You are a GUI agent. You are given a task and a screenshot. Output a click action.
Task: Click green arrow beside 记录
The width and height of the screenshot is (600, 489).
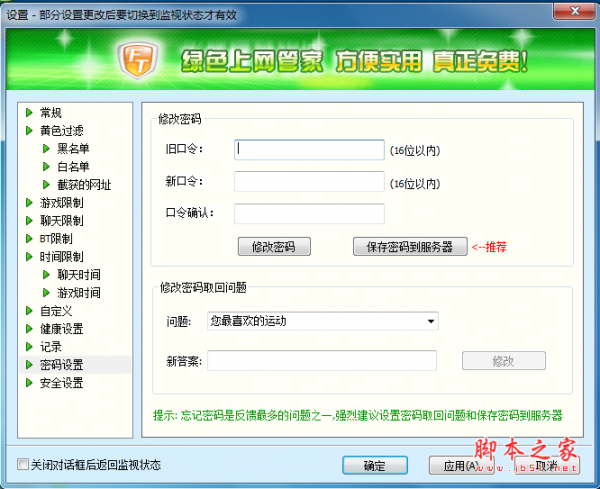point(29,347)
